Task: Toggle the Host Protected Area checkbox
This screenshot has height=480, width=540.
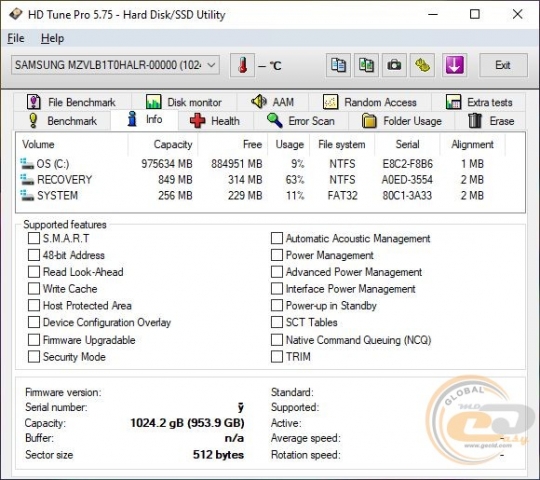Action: click(x=34, y=305)
